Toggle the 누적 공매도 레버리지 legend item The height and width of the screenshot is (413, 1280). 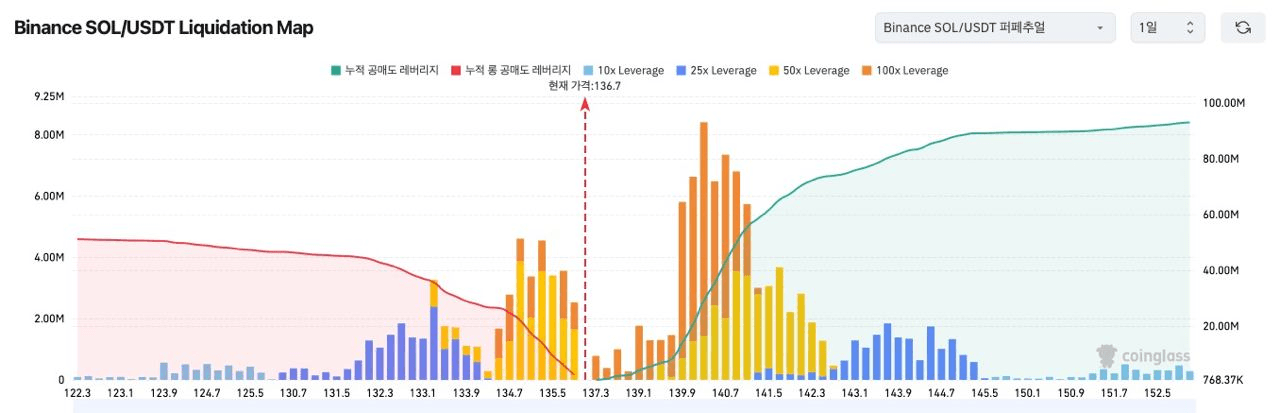click(x=385, y=70)
